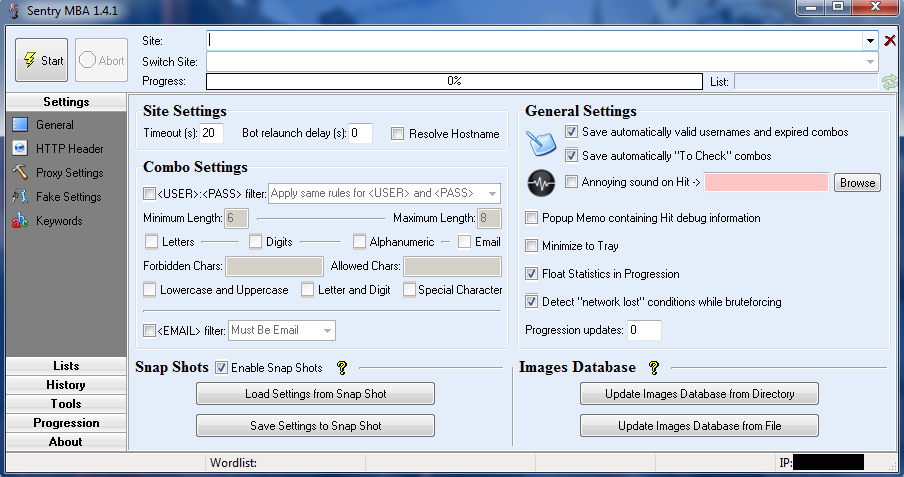The image size is (904, 477).
Task: Click into the Site input field
Action: [x=534, y=40]
